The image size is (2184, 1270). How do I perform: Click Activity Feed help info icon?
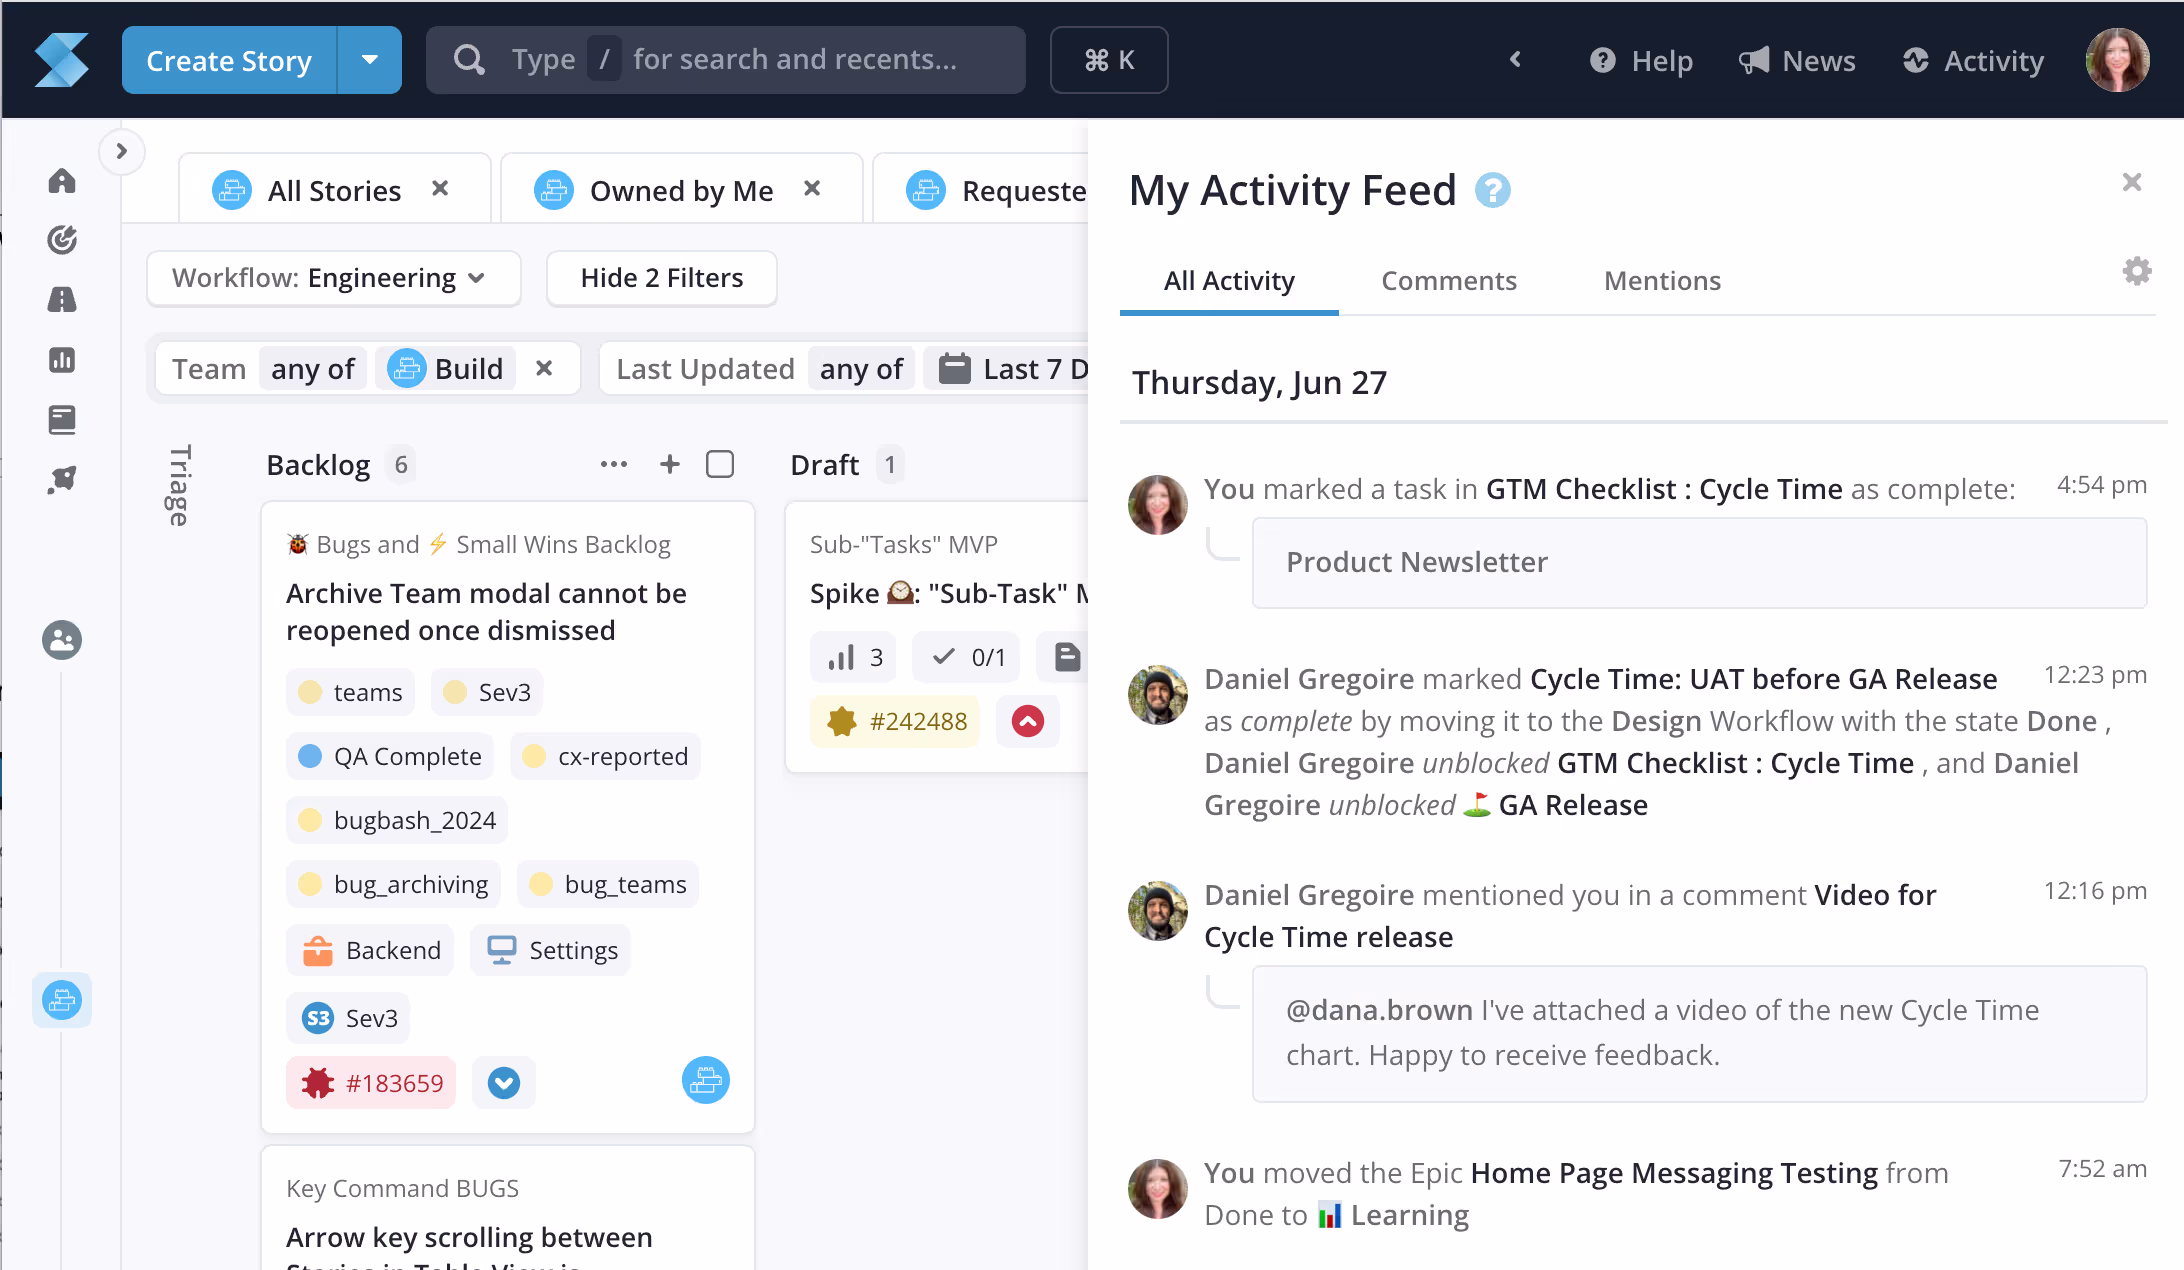click(1492, 190)
